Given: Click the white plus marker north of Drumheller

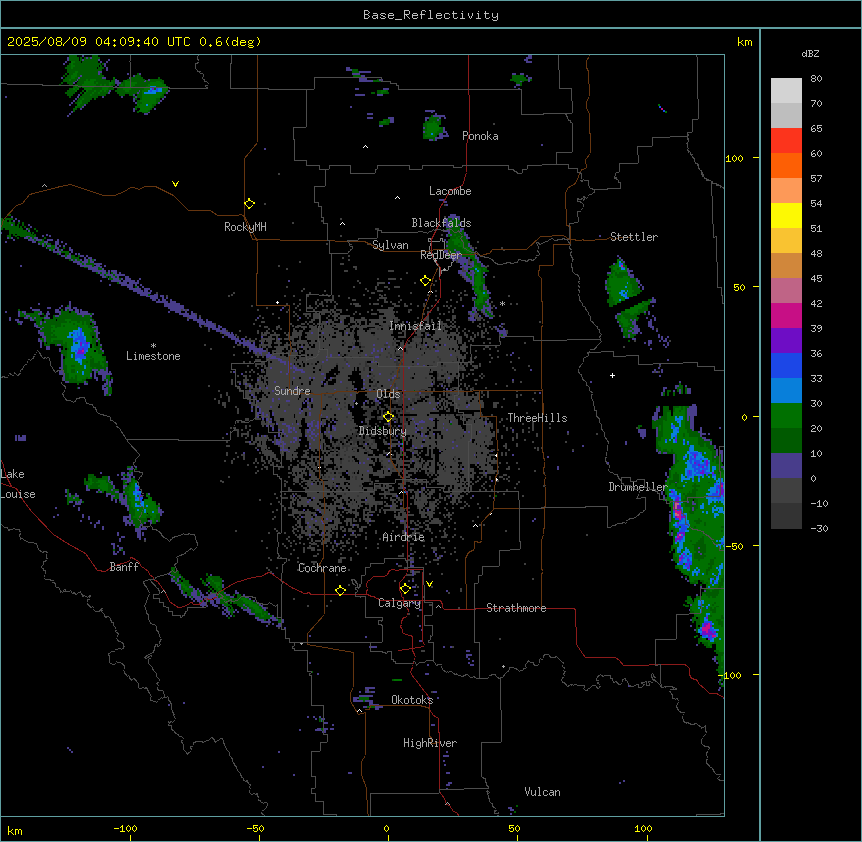Looking at the screenshot, I should tap(612, 375).
